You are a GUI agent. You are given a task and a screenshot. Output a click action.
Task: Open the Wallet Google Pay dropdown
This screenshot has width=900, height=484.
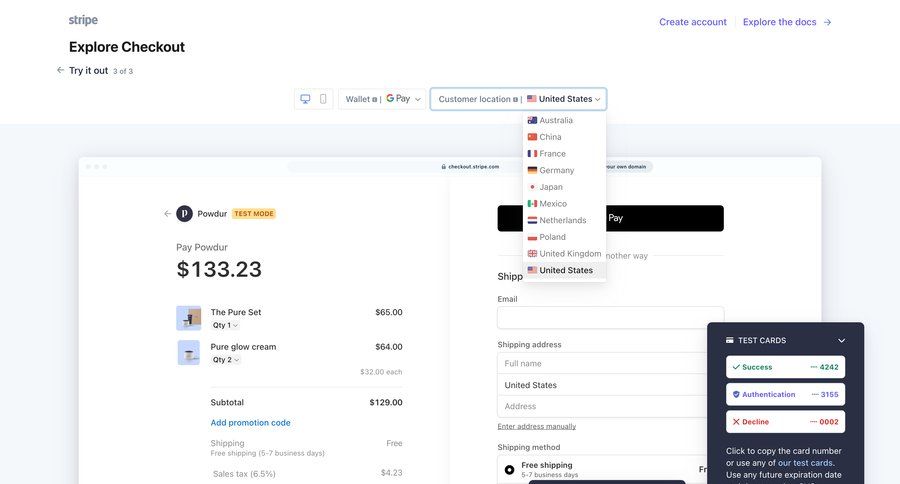tap(382, 99)
